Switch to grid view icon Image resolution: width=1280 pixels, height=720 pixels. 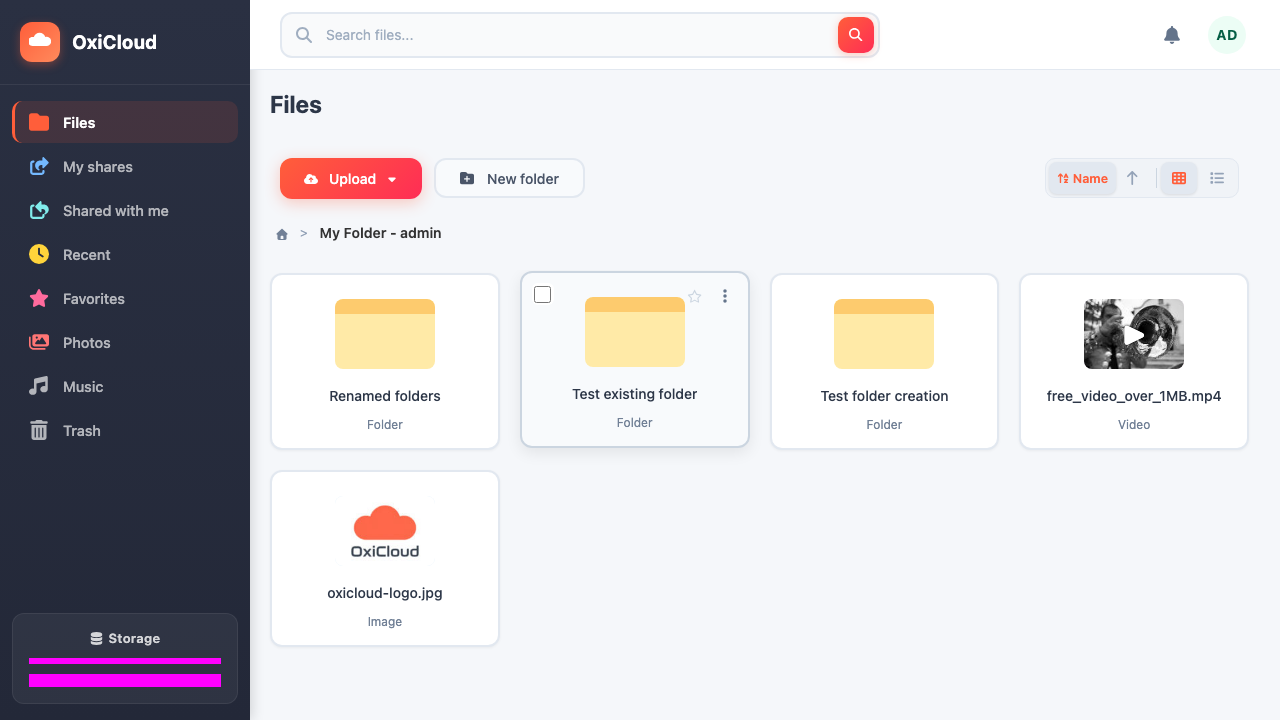(x=1179, y=179)
